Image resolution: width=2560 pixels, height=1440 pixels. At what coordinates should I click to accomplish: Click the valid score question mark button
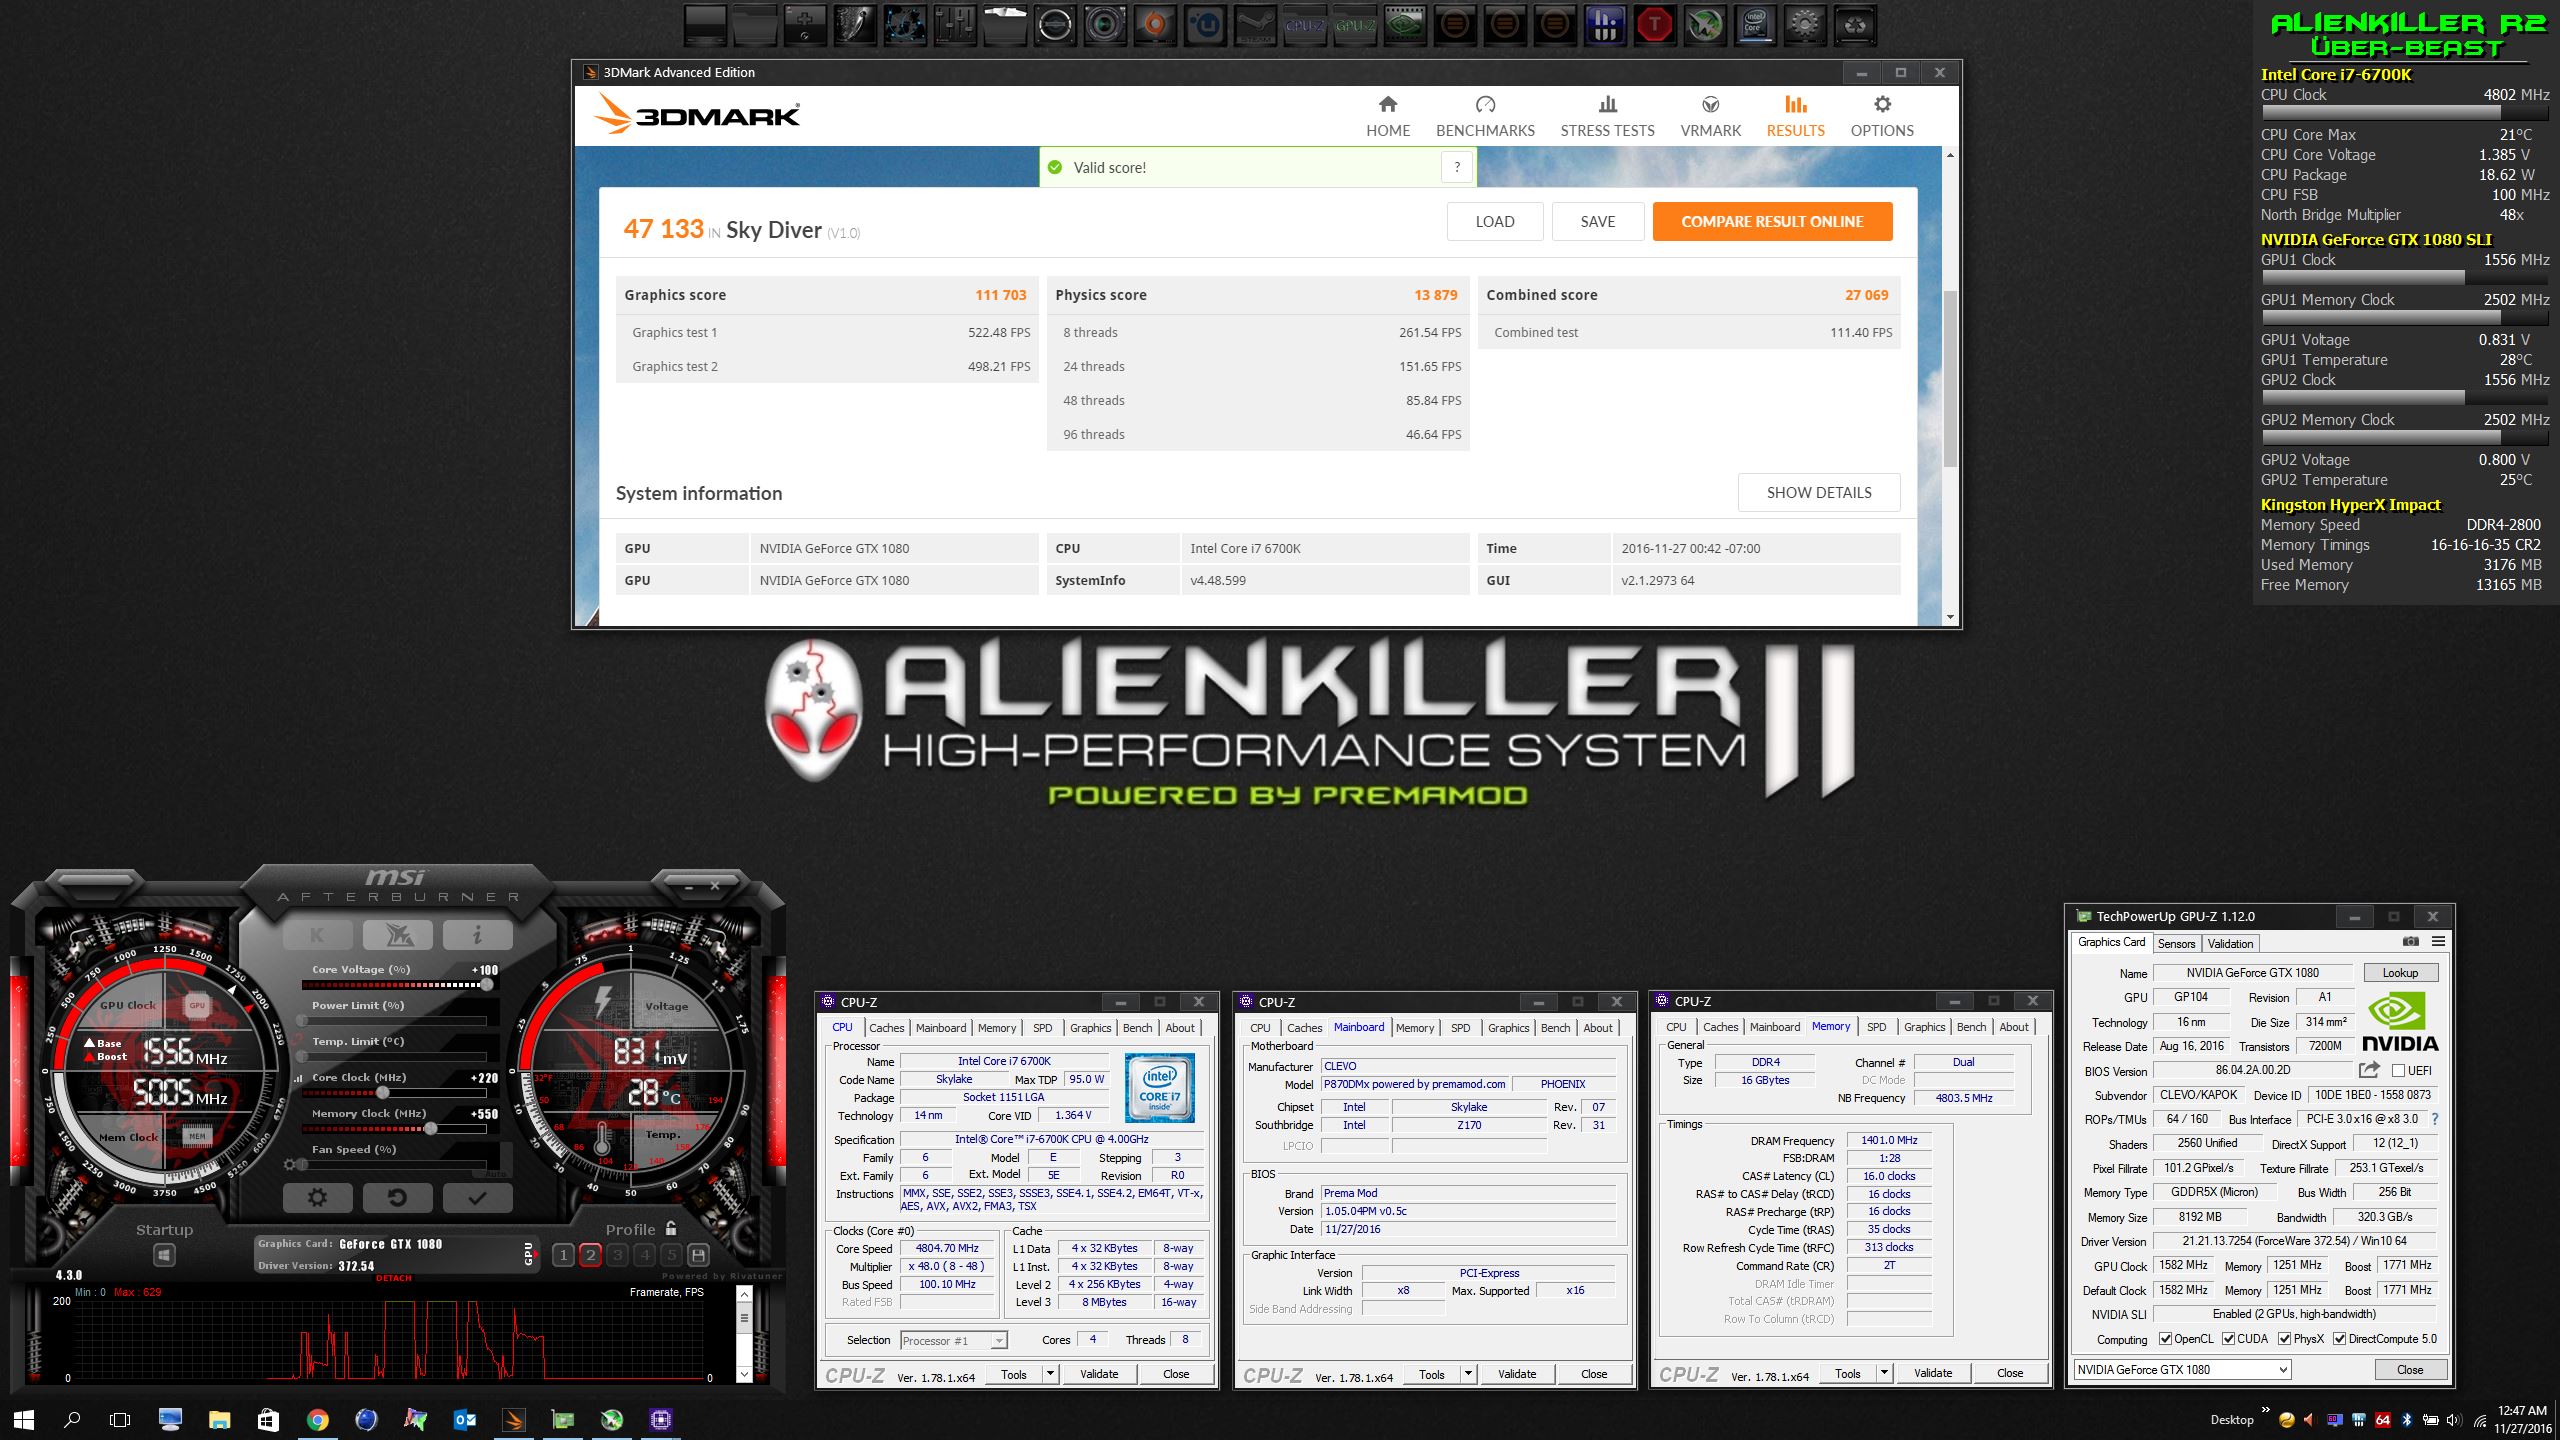[x=1457, y=167]
